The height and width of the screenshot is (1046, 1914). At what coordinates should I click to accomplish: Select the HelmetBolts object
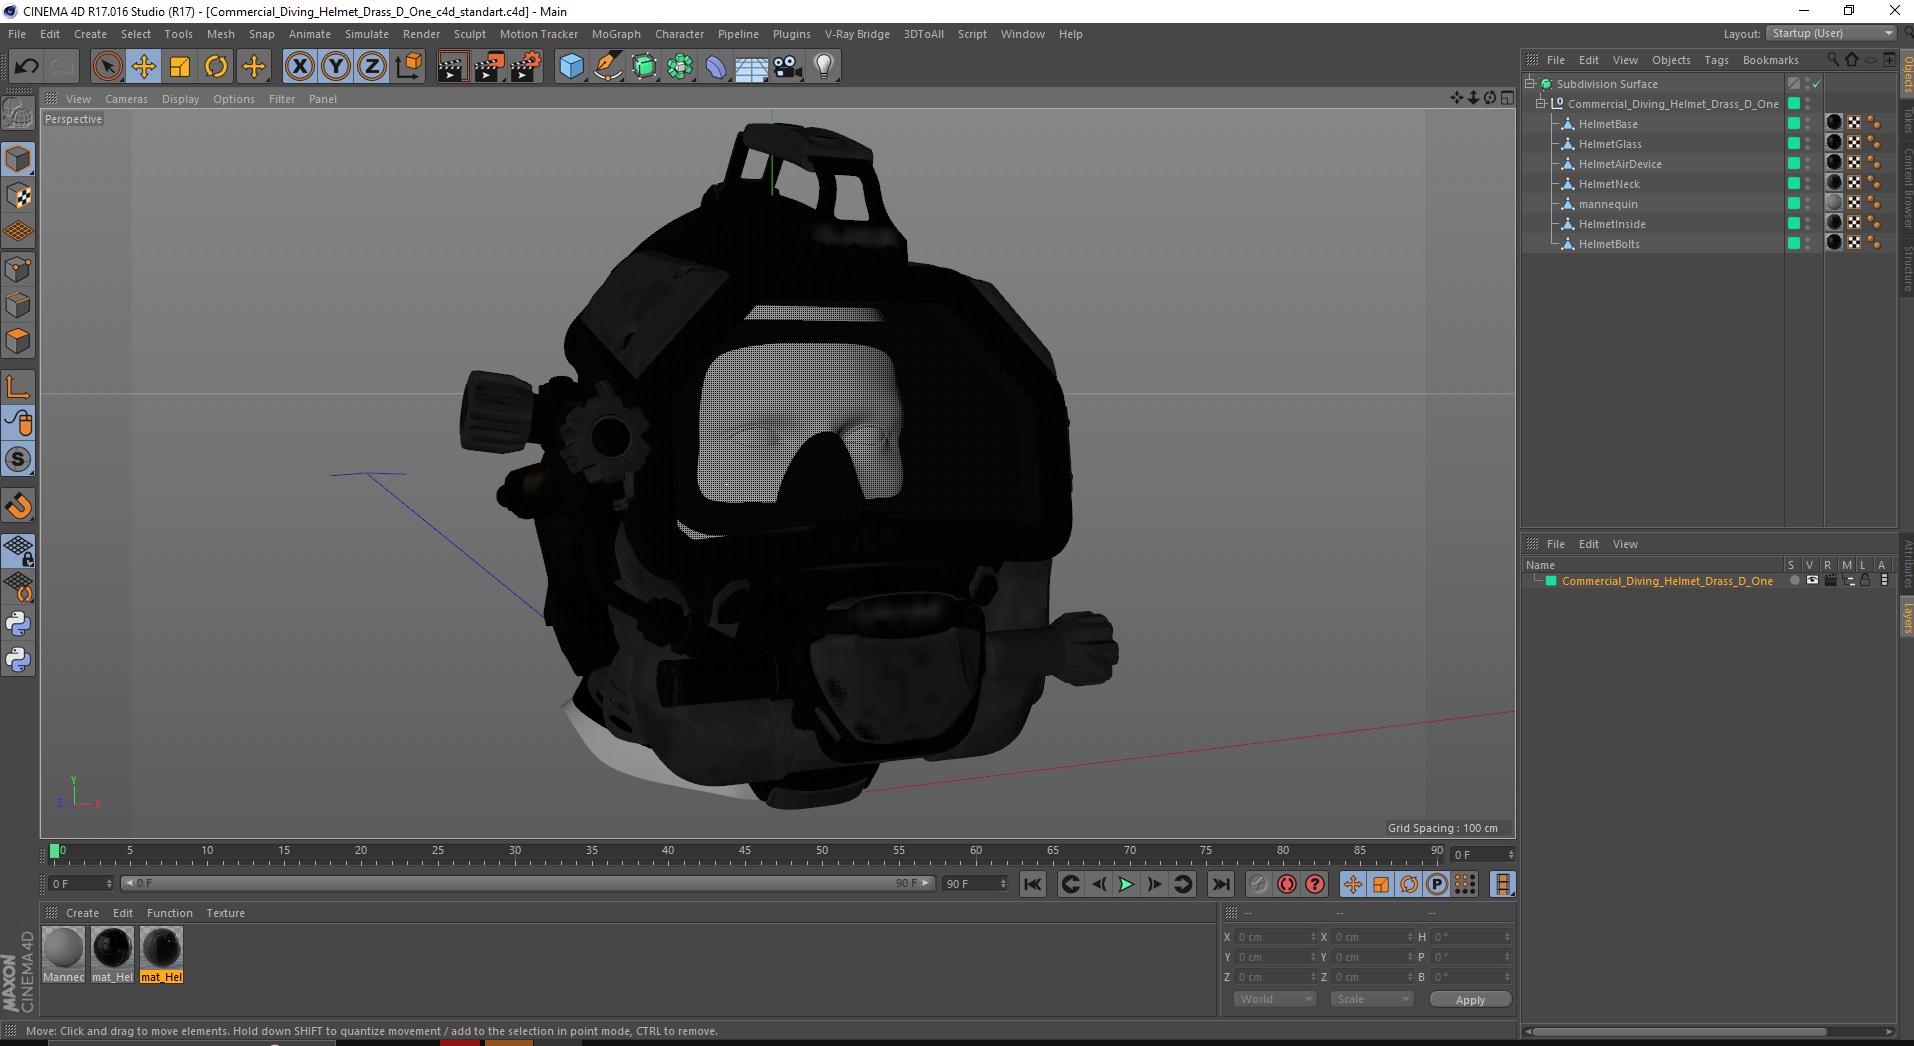tap(1609, 244)
